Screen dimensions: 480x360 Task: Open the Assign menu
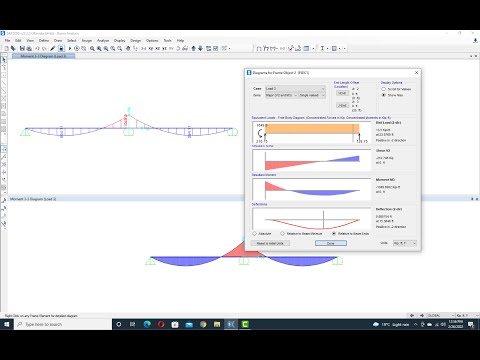point(87,40)
